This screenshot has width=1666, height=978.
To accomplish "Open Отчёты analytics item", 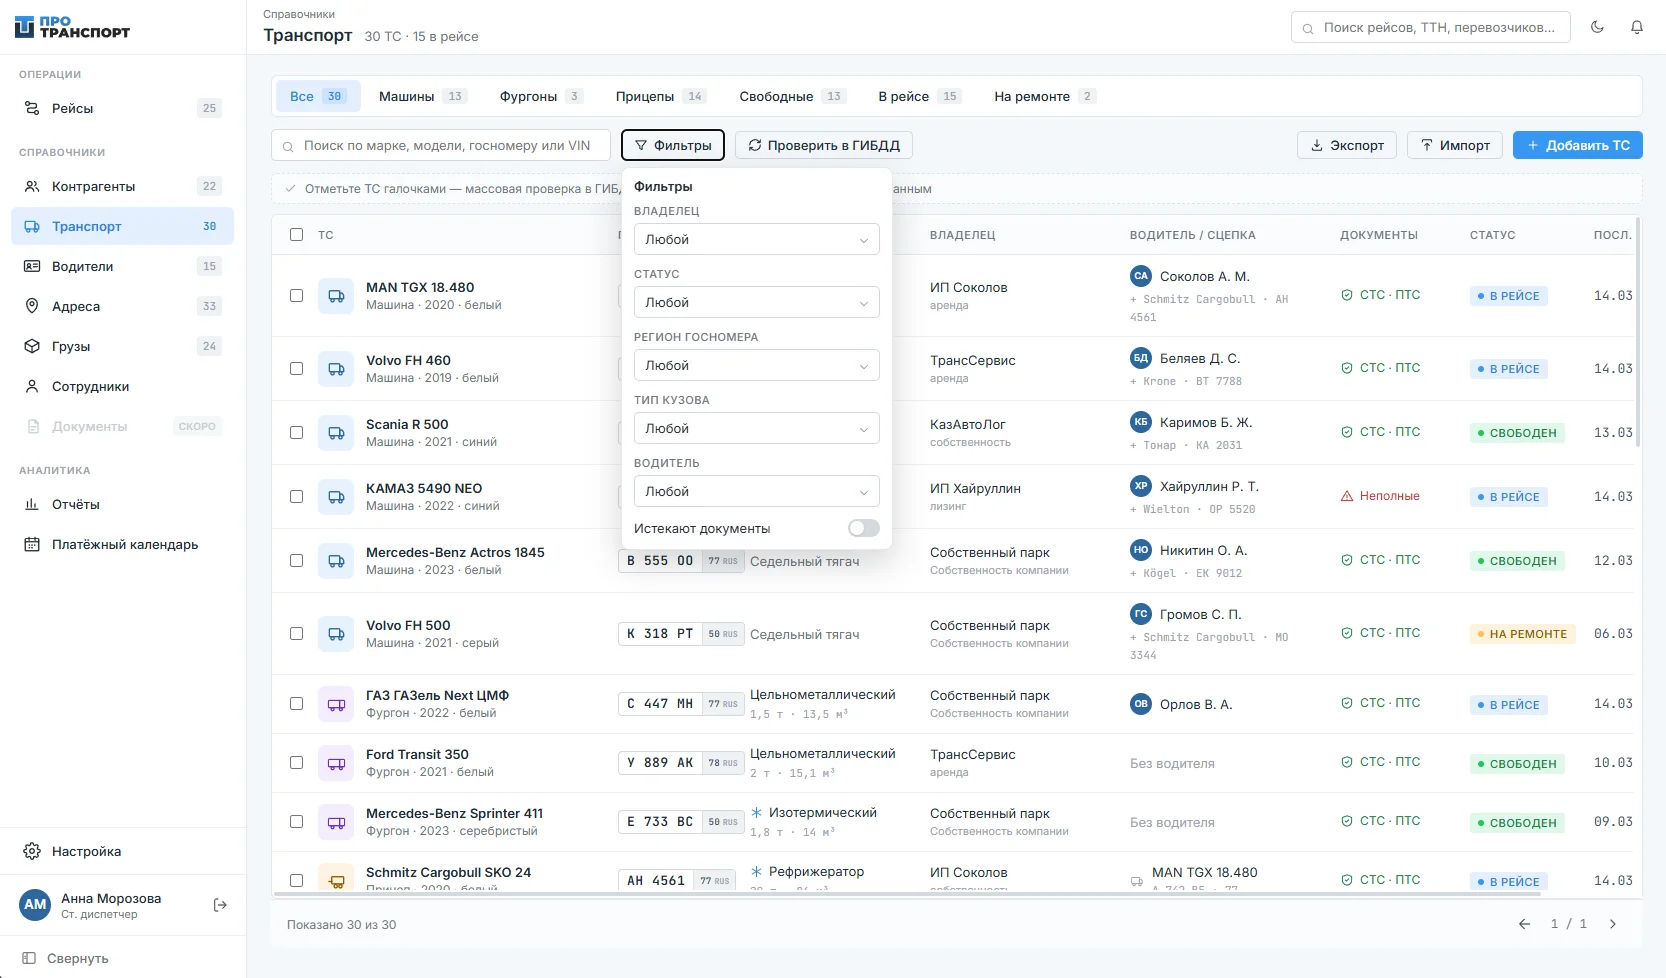I will (123, 504).
